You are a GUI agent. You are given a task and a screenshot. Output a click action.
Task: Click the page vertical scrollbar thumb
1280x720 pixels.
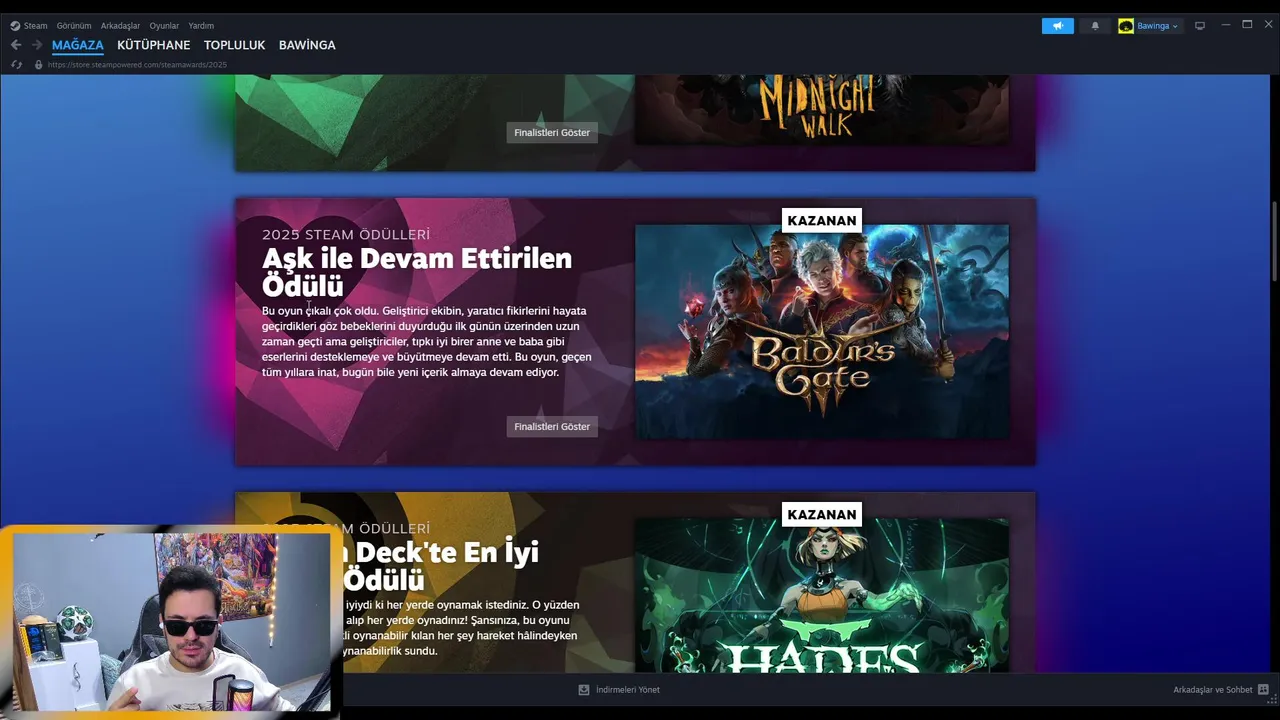point(1274,241)
